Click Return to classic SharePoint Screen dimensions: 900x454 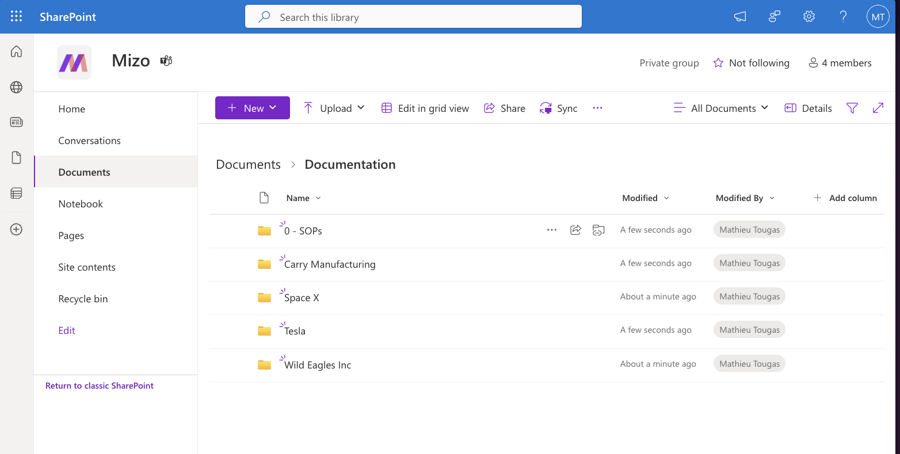(x=99, y=386)
